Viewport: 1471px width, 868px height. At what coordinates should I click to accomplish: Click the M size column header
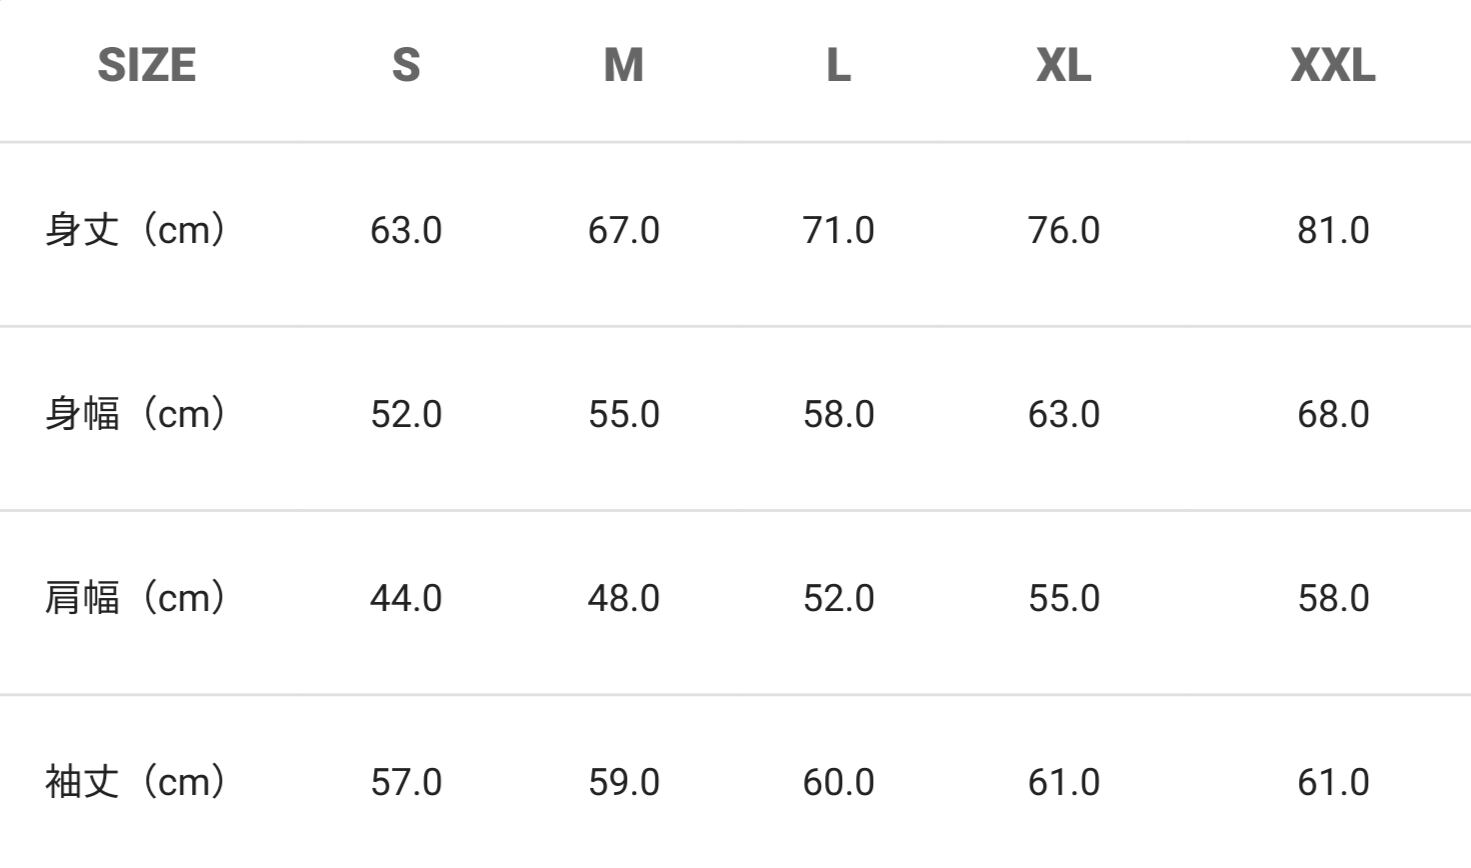point(623,66)
